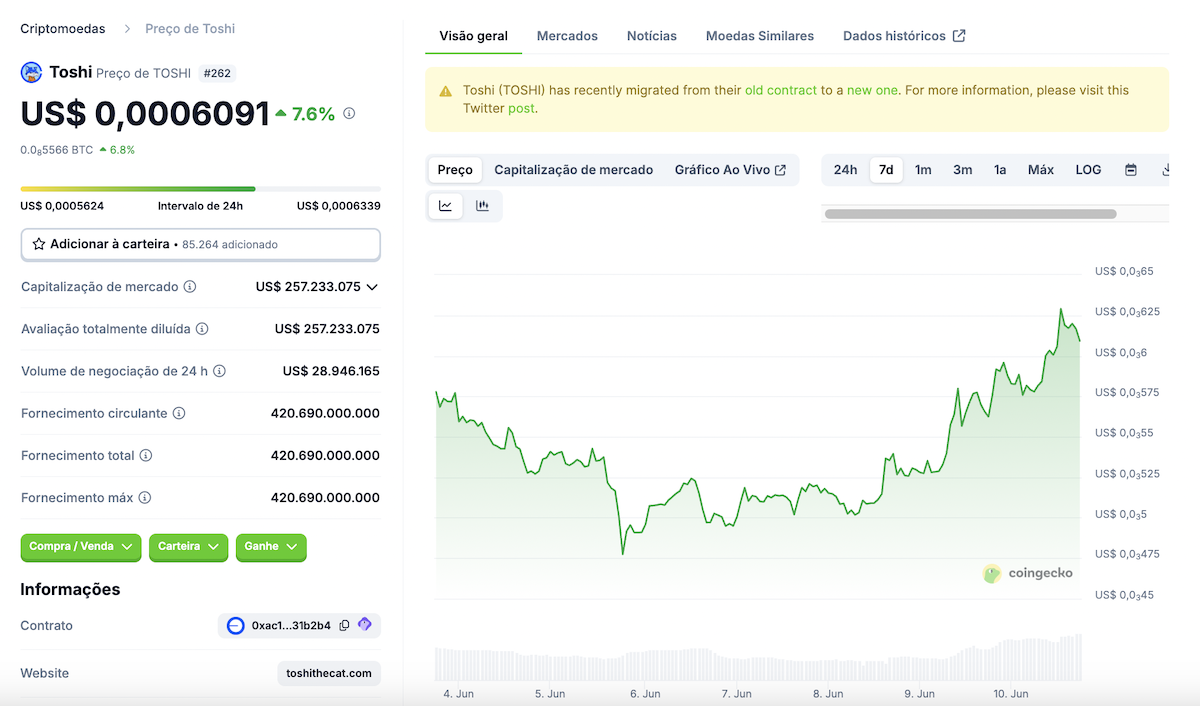1200x706 pixels.
Task: Select the 1a chart range
Action: [1000, 170]
